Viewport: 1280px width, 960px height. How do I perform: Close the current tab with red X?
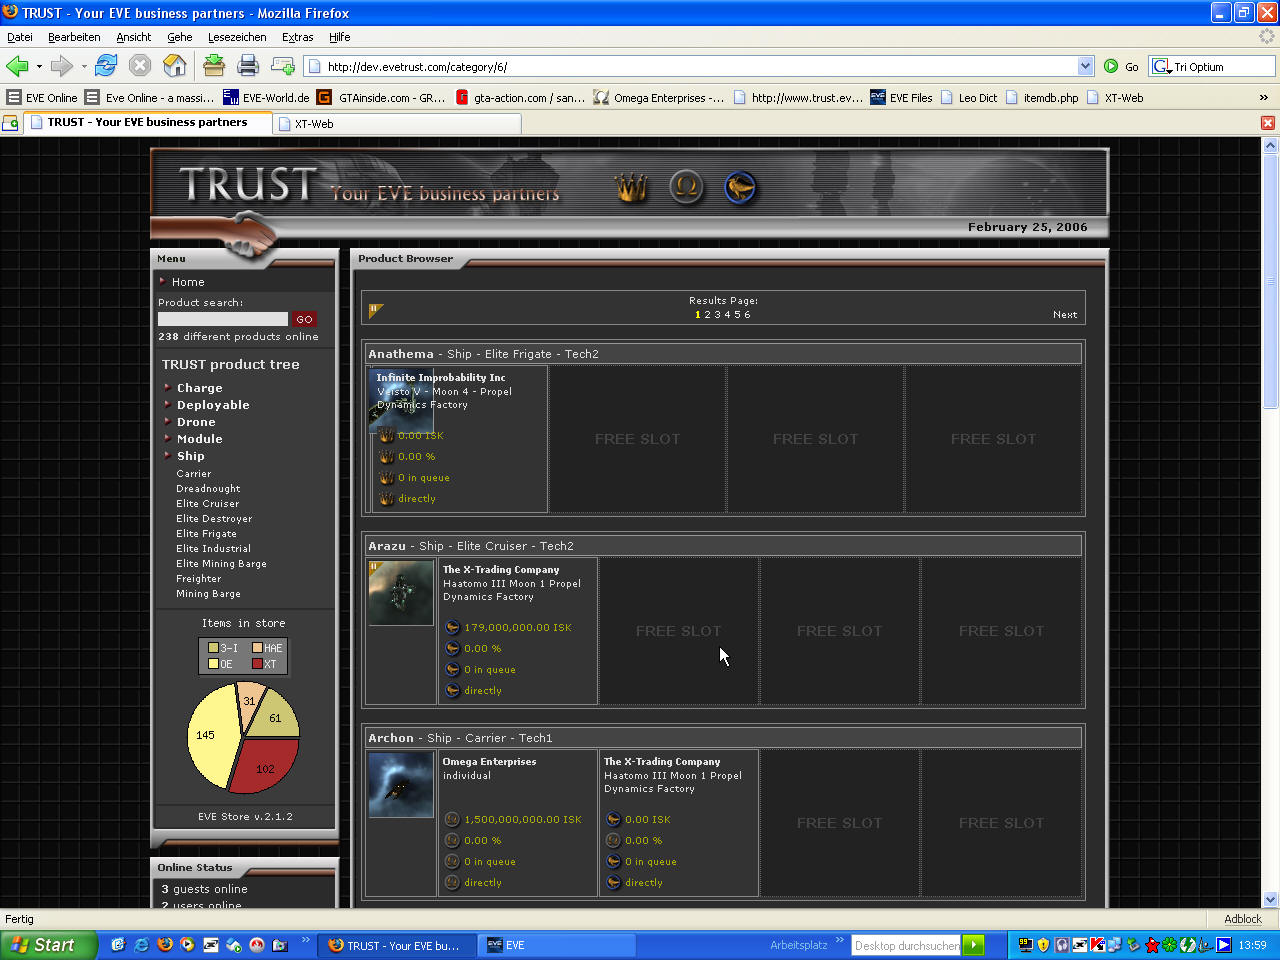coord(1268,123)
